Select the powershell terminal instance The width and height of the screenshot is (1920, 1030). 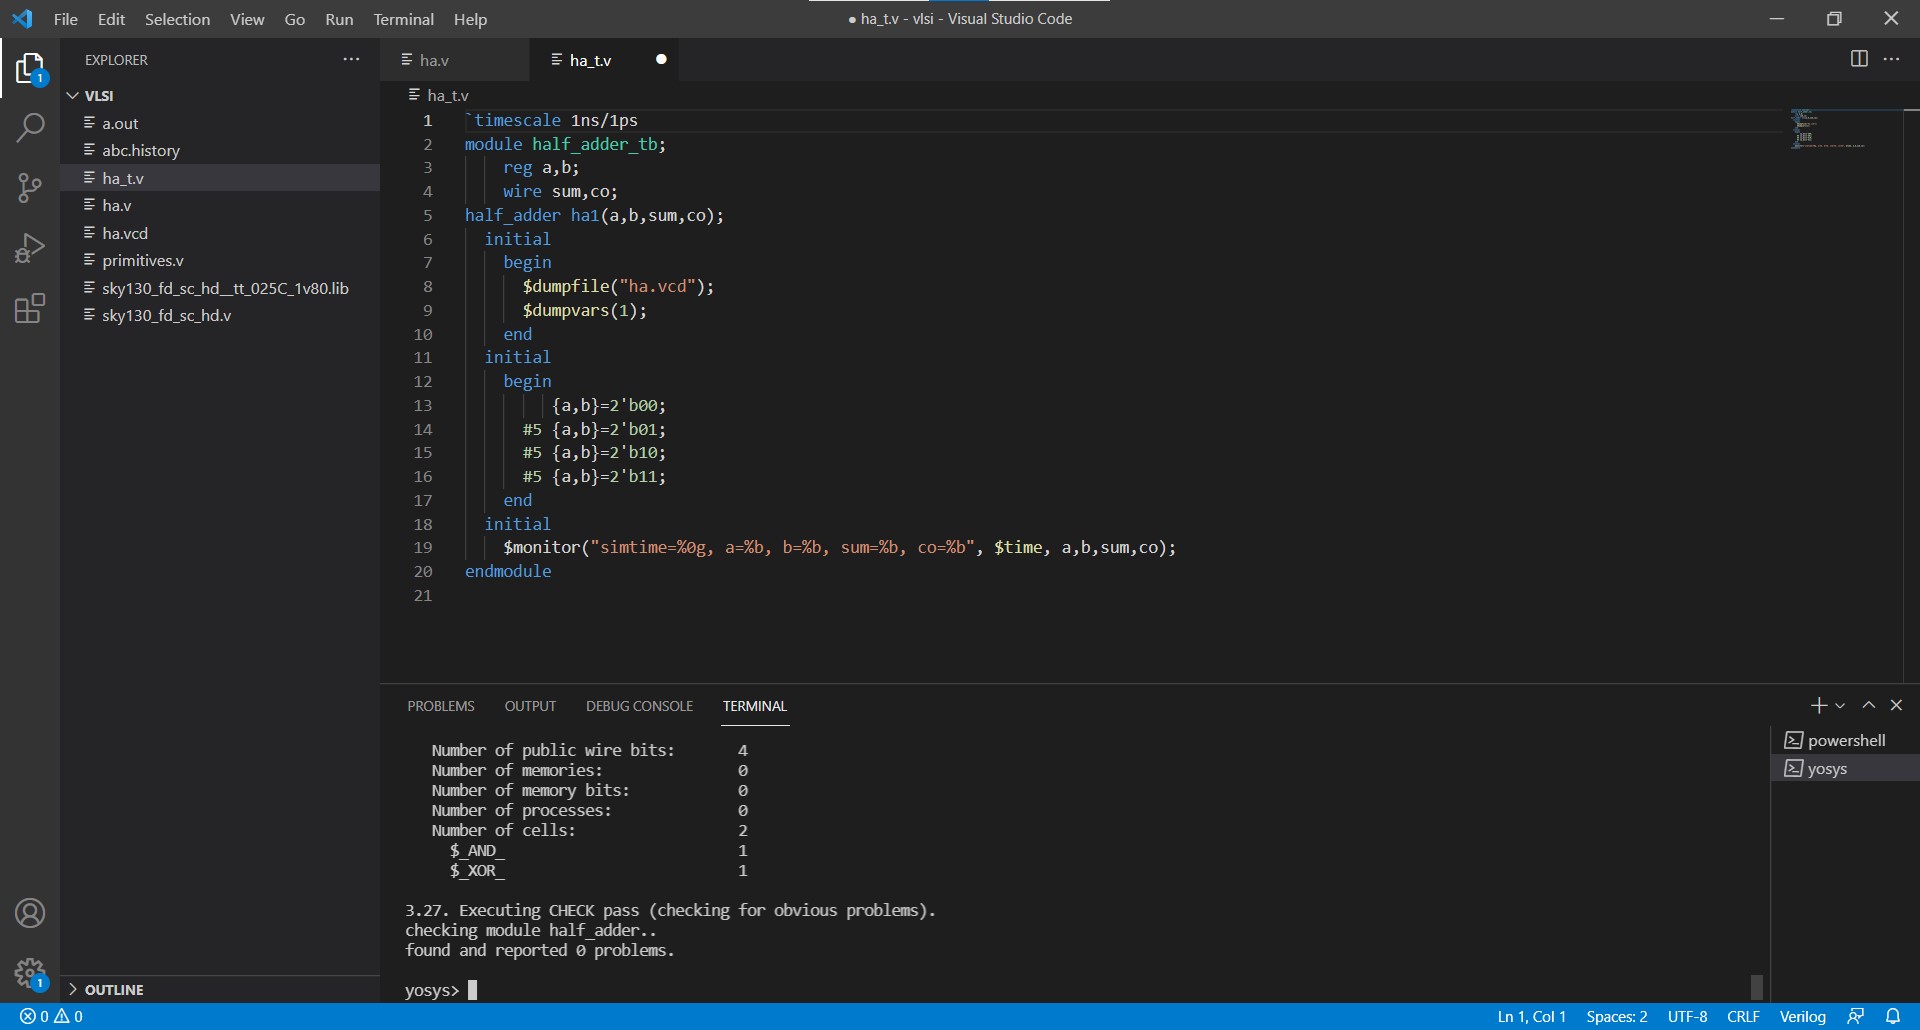pos(1845,740)
